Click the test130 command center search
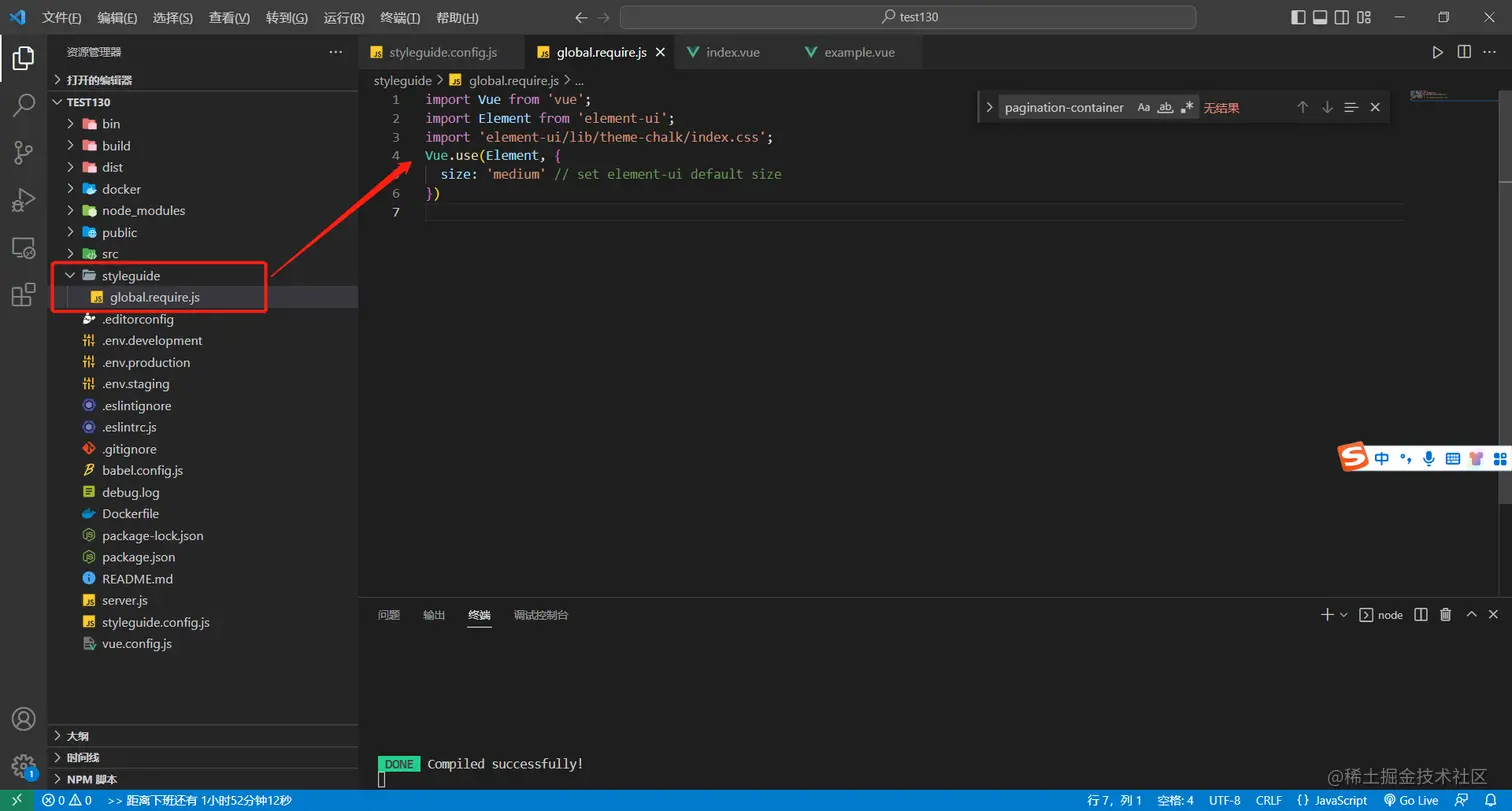 [908, 17]
